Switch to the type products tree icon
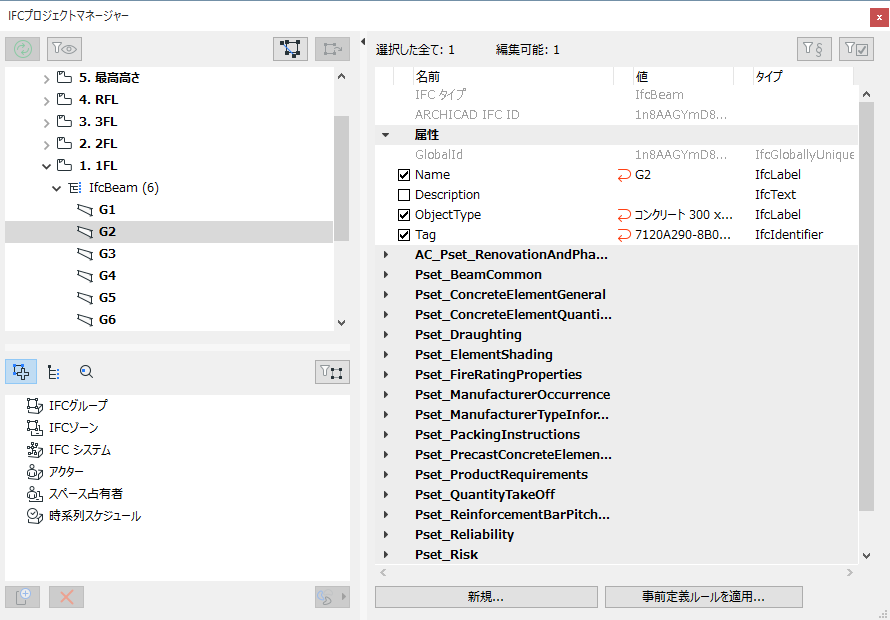Image resolution: width=890 pixels, height=620 pixels. pyautogui.click(x=54, y=372)
